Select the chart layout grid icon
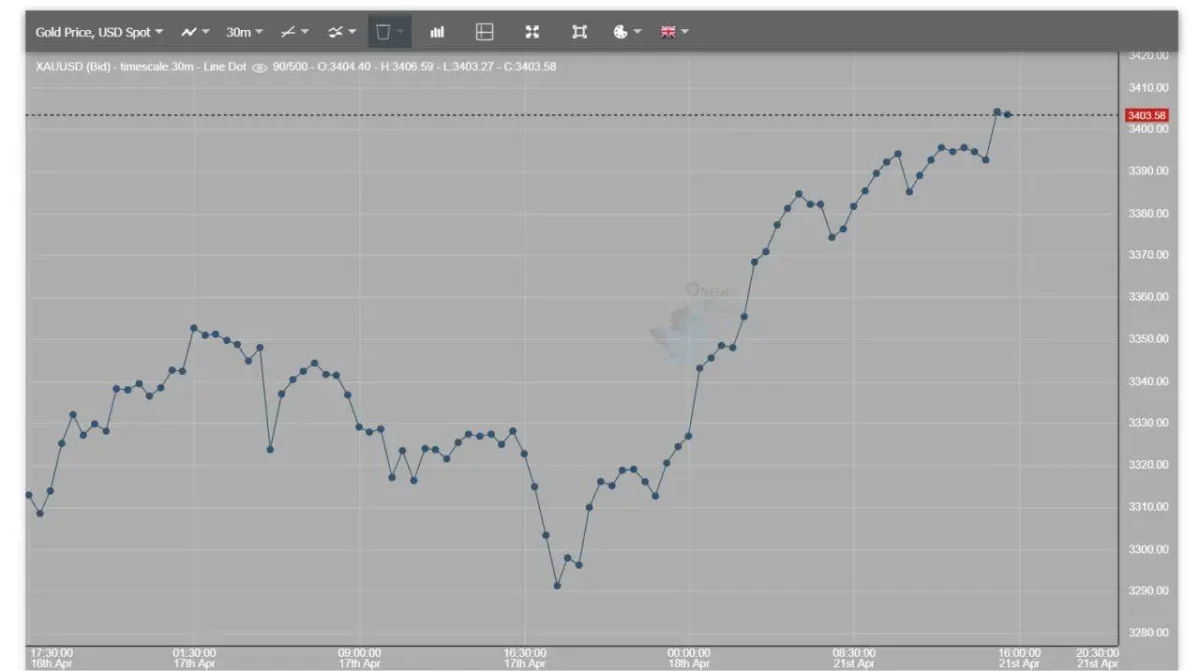 click(x=484, y=32)
